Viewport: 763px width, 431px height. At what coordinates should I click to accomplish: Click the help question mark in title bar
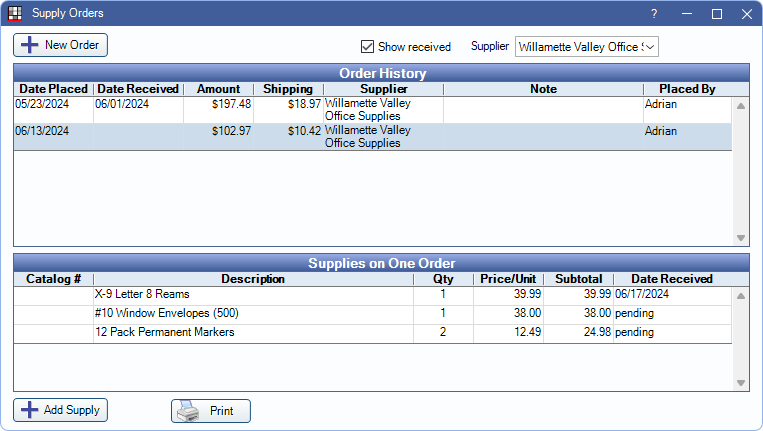[654, 14]
